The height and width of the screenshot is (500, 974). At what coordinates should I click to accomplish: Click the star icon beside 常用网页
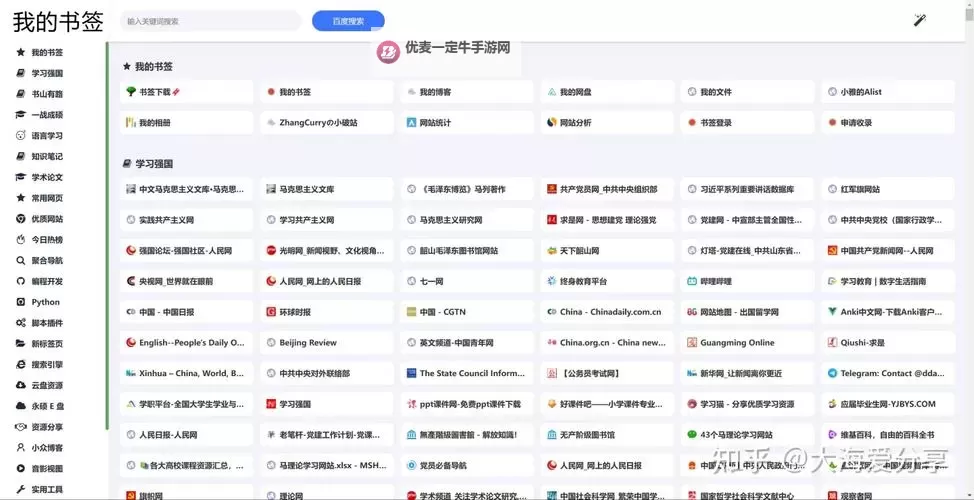pyautogui.click(x=20, y=198)
